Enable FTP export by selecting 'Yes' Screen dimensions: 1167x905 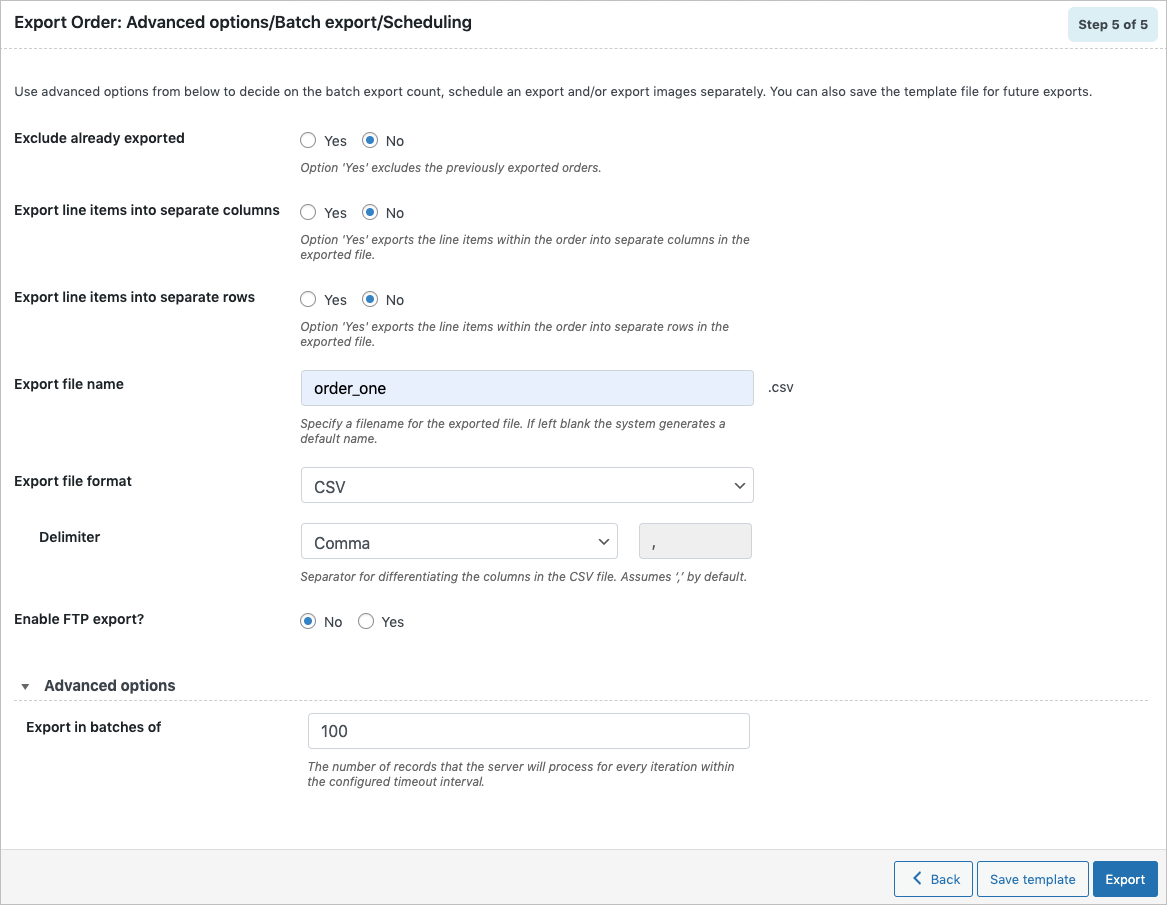tap(366, 621)
